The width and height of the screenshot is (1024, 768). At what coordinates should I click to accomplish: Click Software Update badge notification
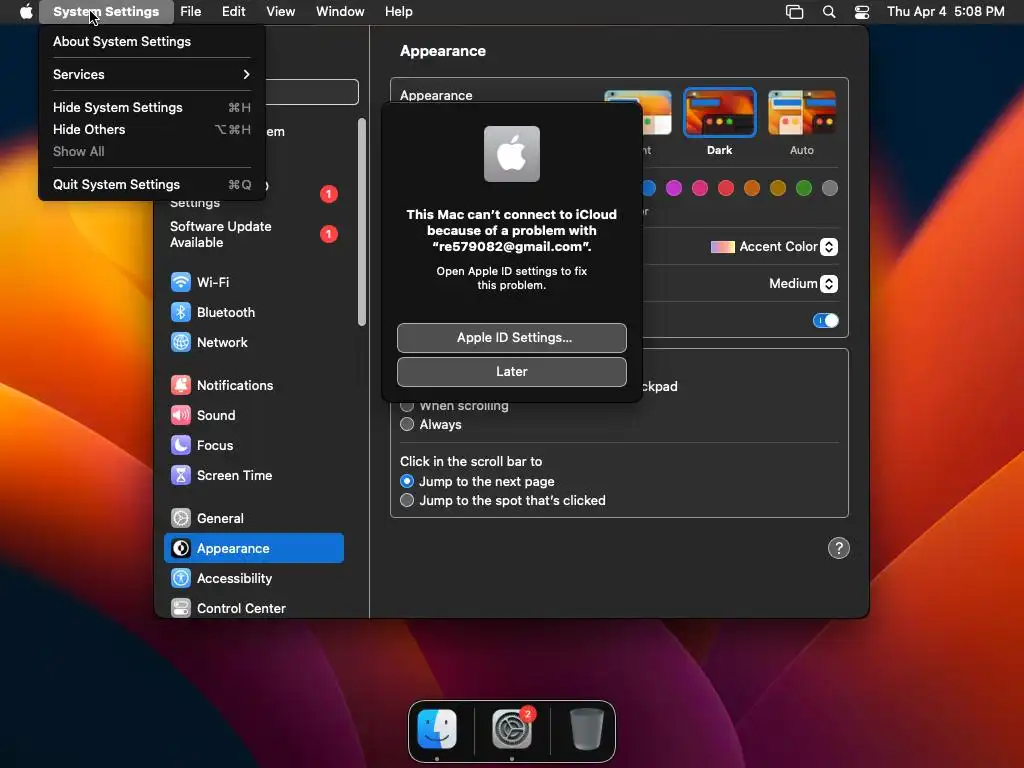pyautogui.click(x=328, y=234)
